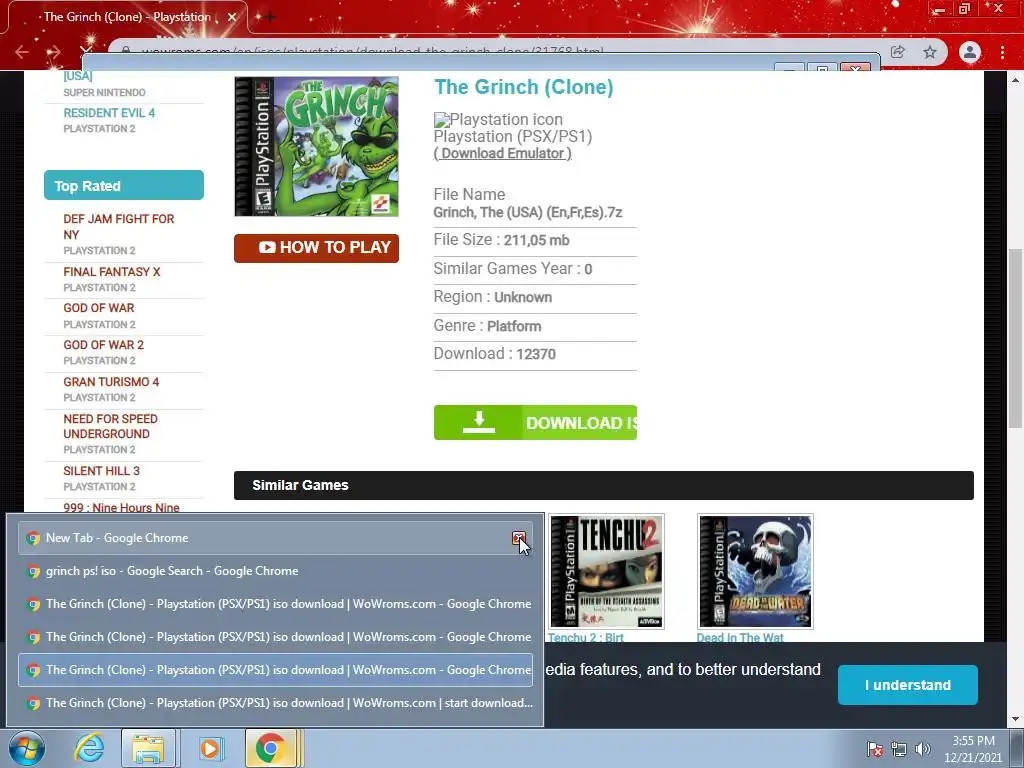Close the New Tab window preview
This screenshot has width=1024, height=768.
pos(519,538)
